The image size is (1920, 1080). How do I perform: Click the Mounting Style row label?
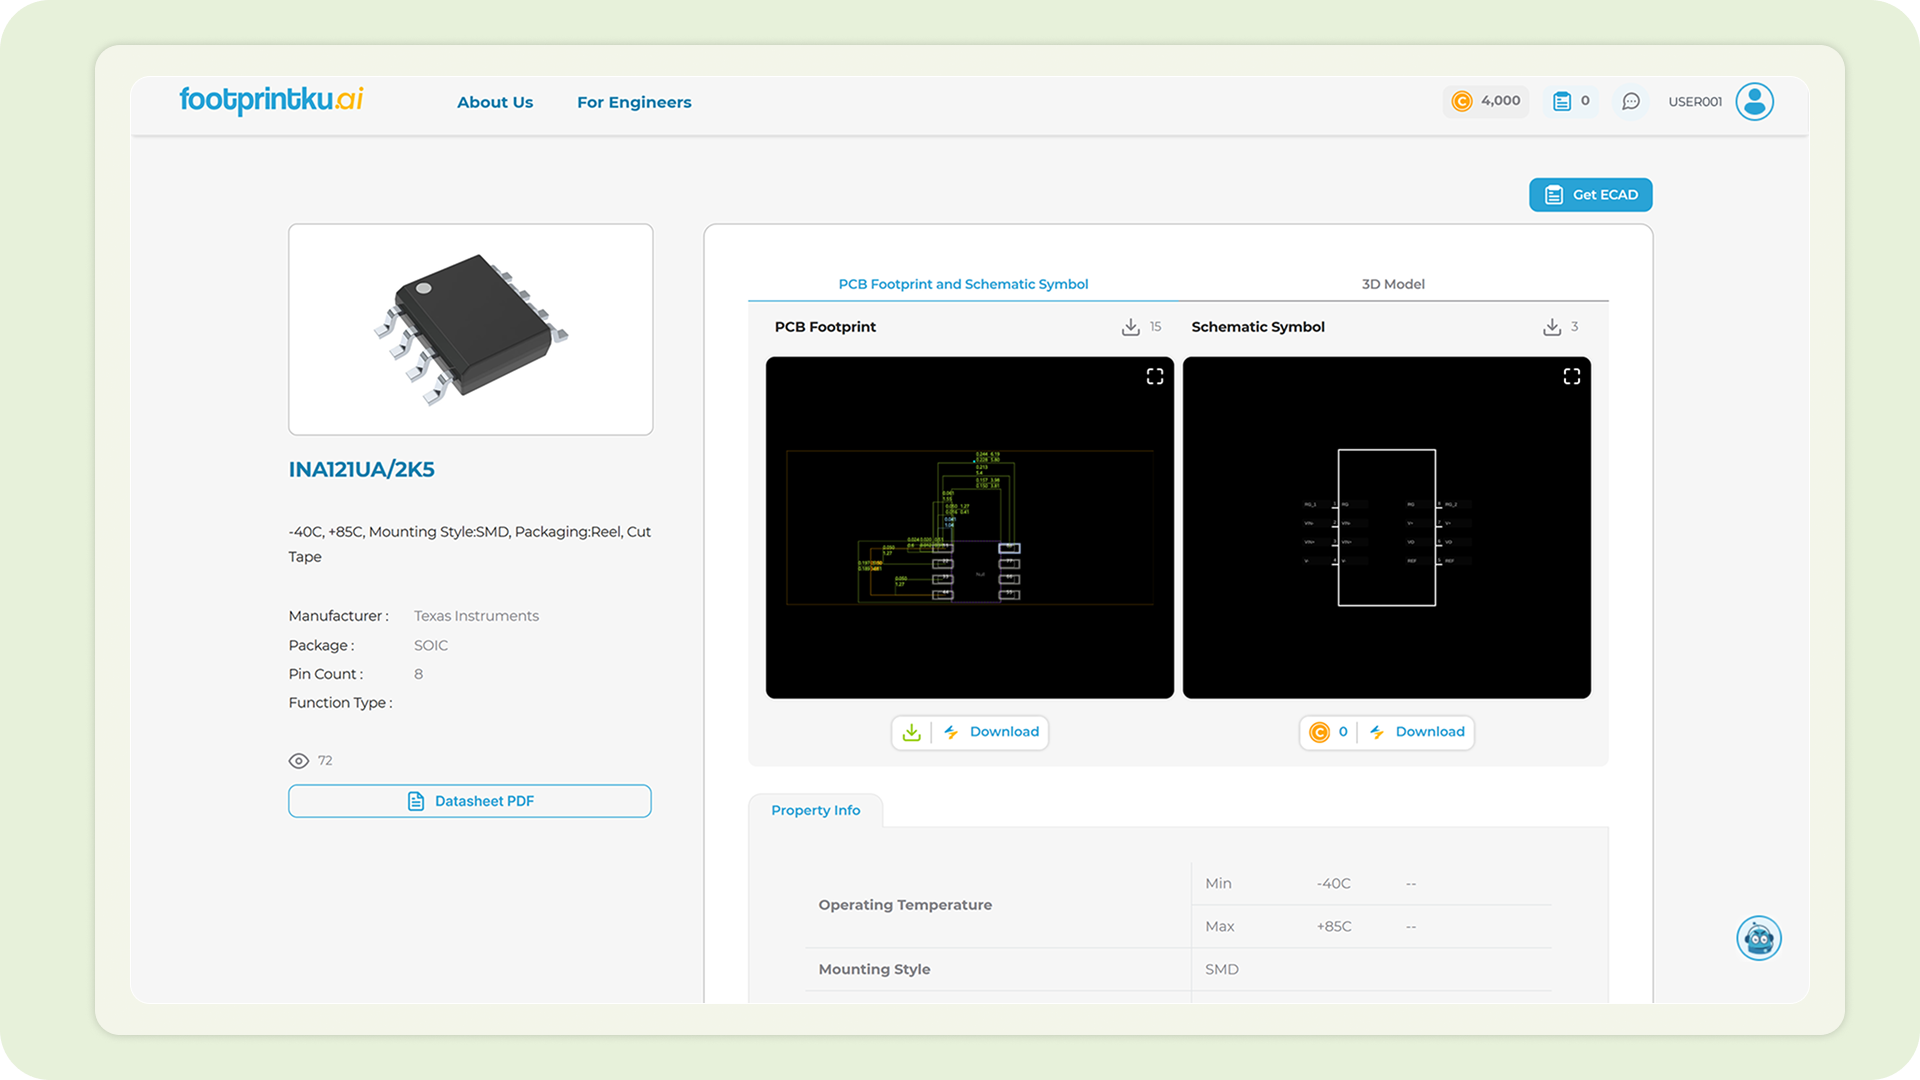point(874,969)
